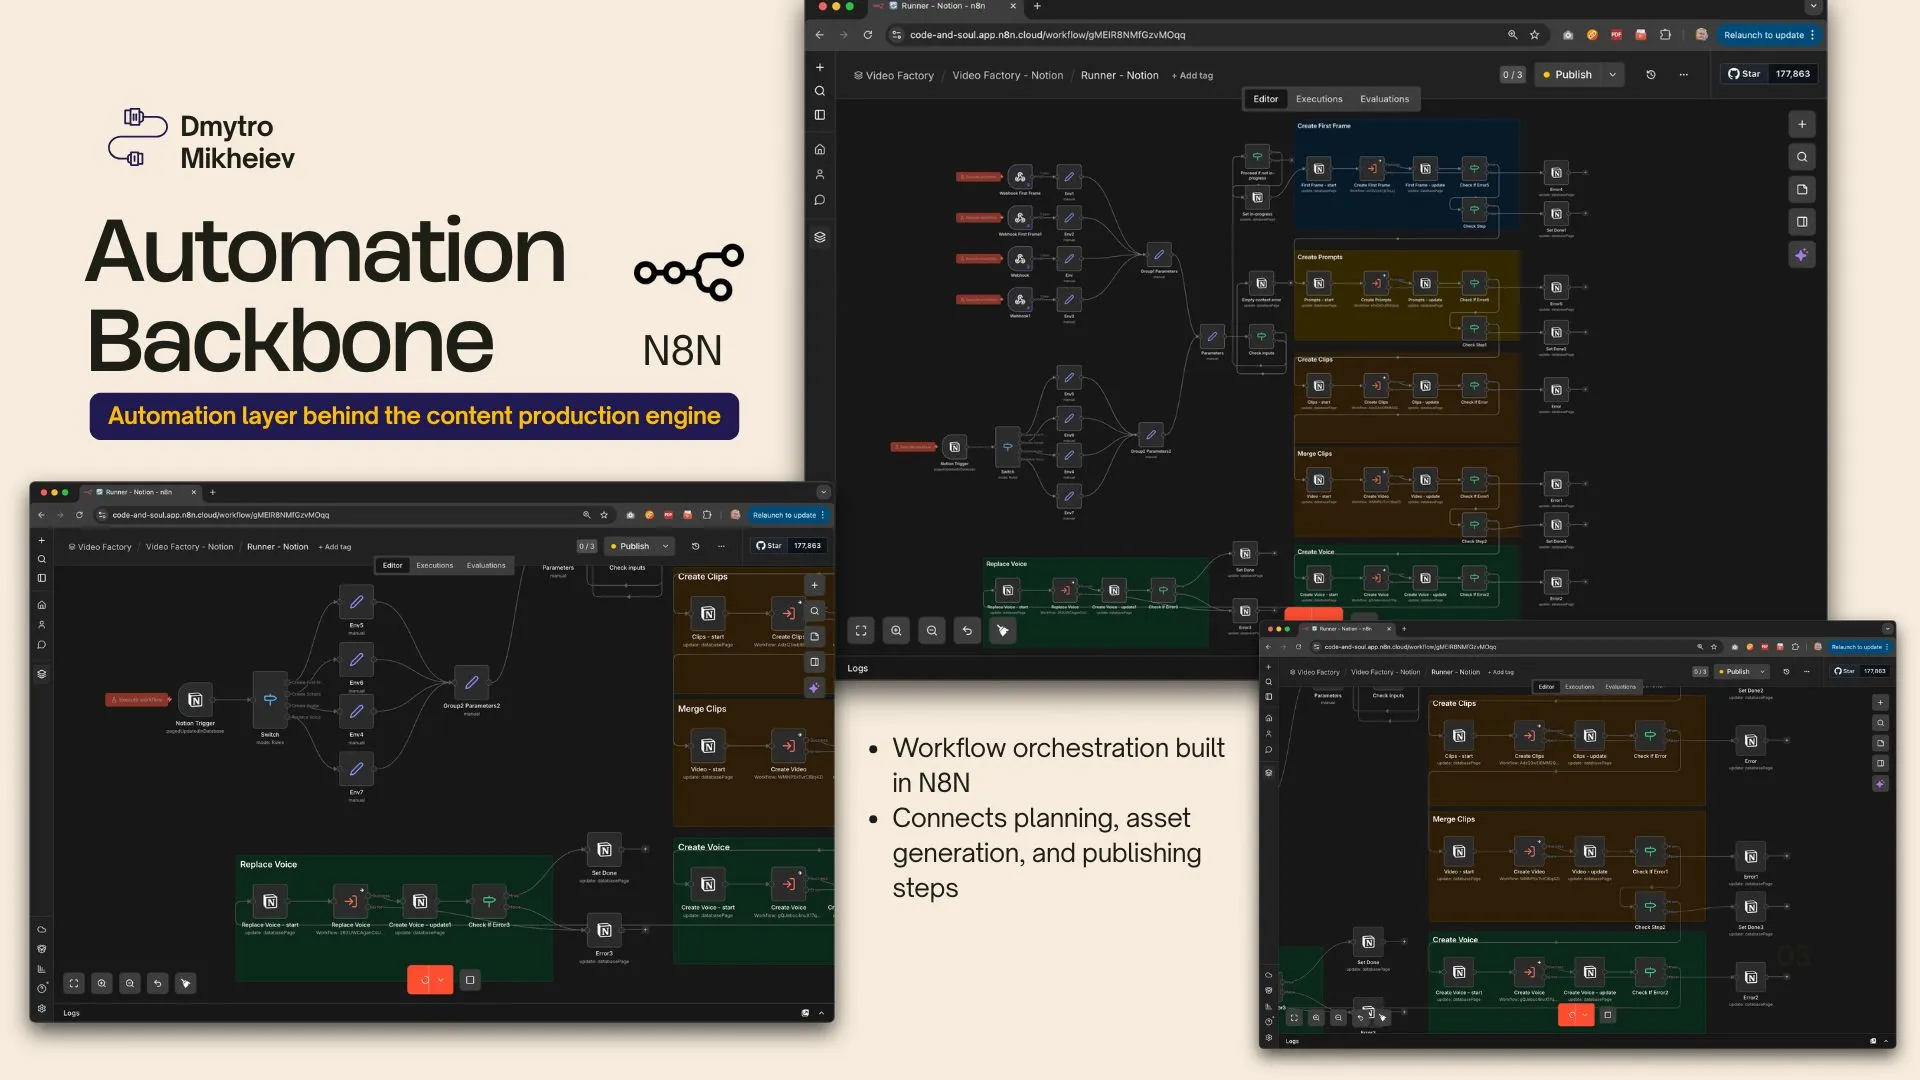Select Notion Trigger node in bottom-left window

pos(196,700)
